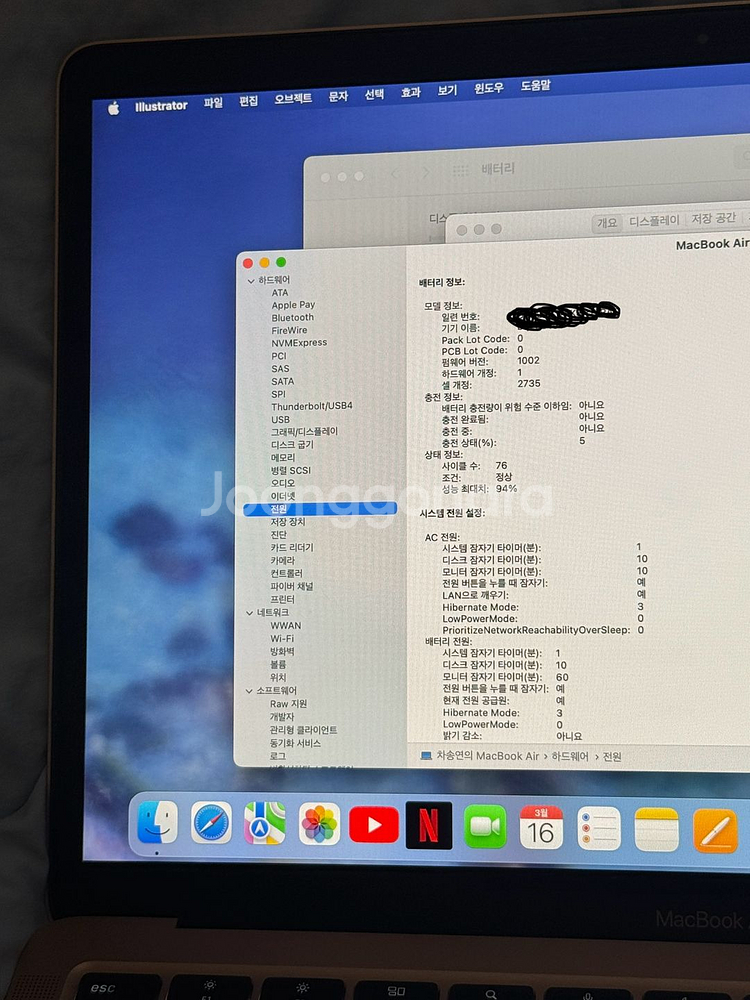This screenshot has height=1000, width=750.
Task: Select Wi-Fi under 네트워크
Action: 282,638
